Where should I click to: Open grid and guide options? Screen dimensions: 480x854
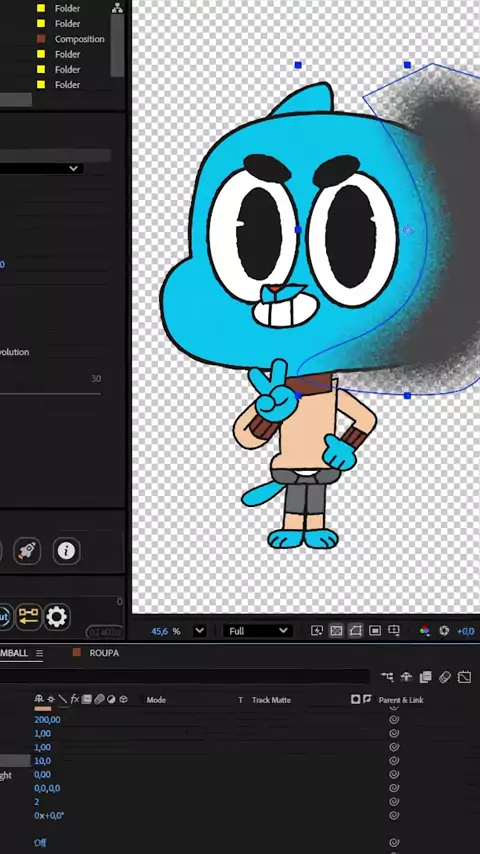click(393, 631)
